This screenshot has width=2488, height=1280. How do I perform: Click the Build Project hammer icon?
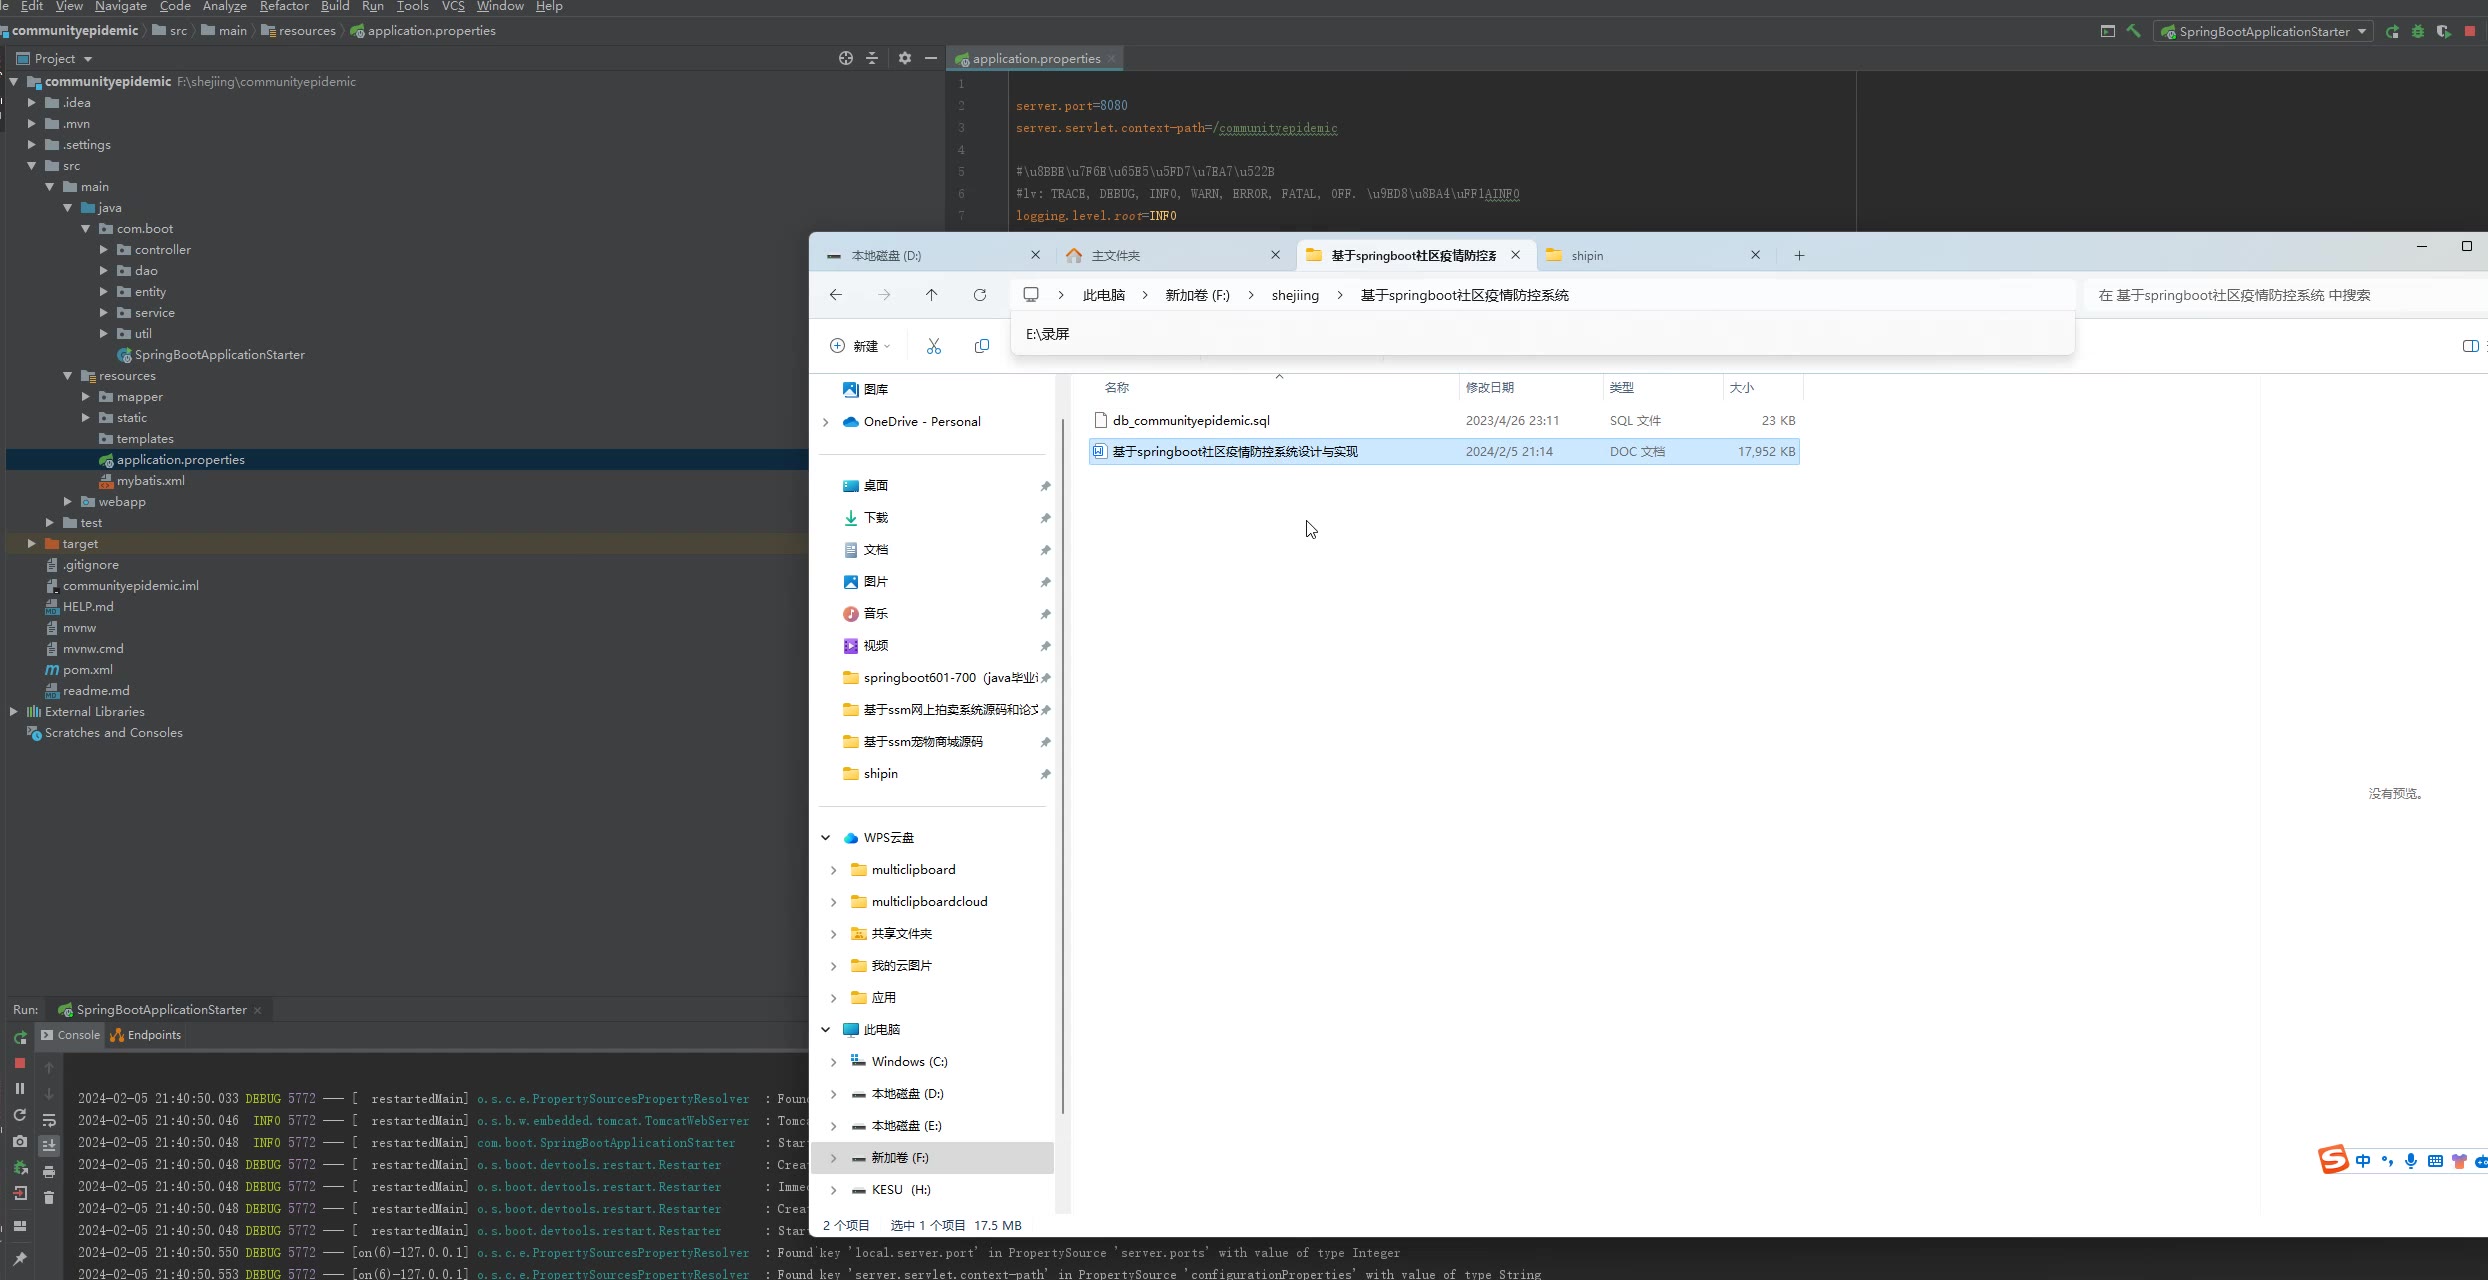(x=2134, y=31)
